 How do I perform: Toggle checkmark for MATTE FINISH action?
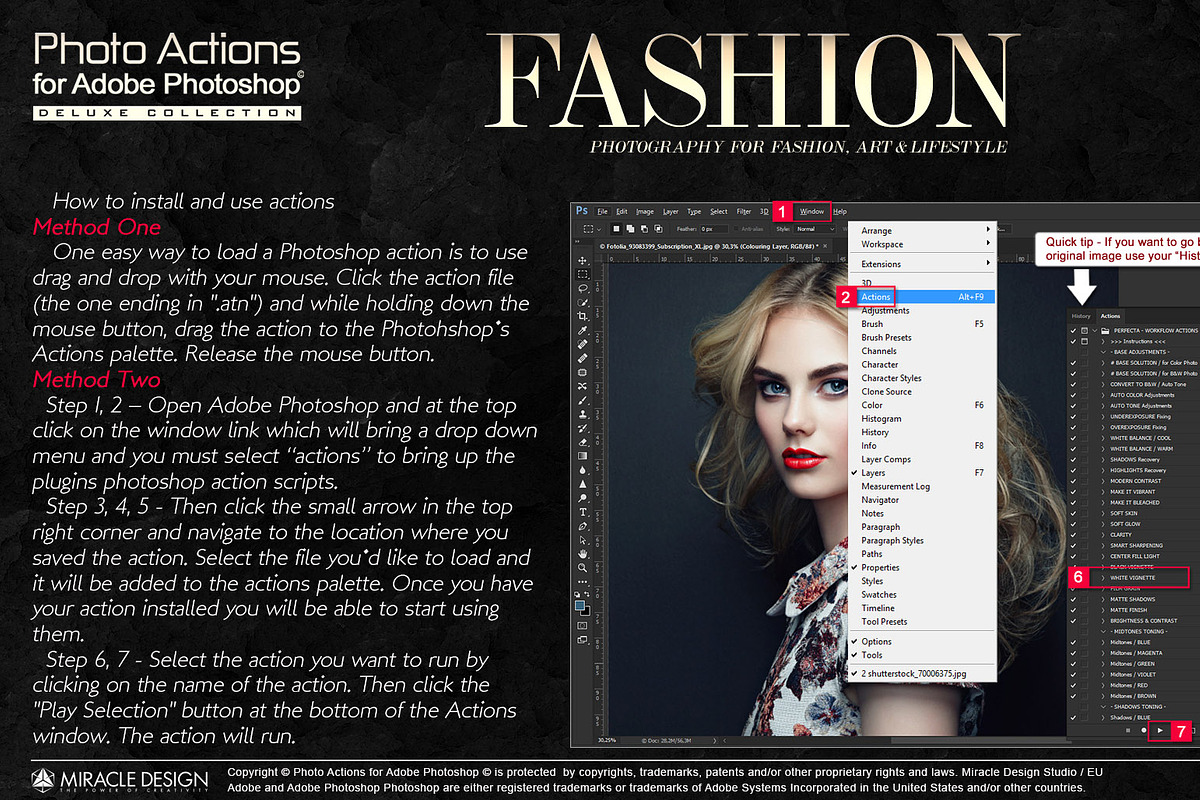[1073, 610]
